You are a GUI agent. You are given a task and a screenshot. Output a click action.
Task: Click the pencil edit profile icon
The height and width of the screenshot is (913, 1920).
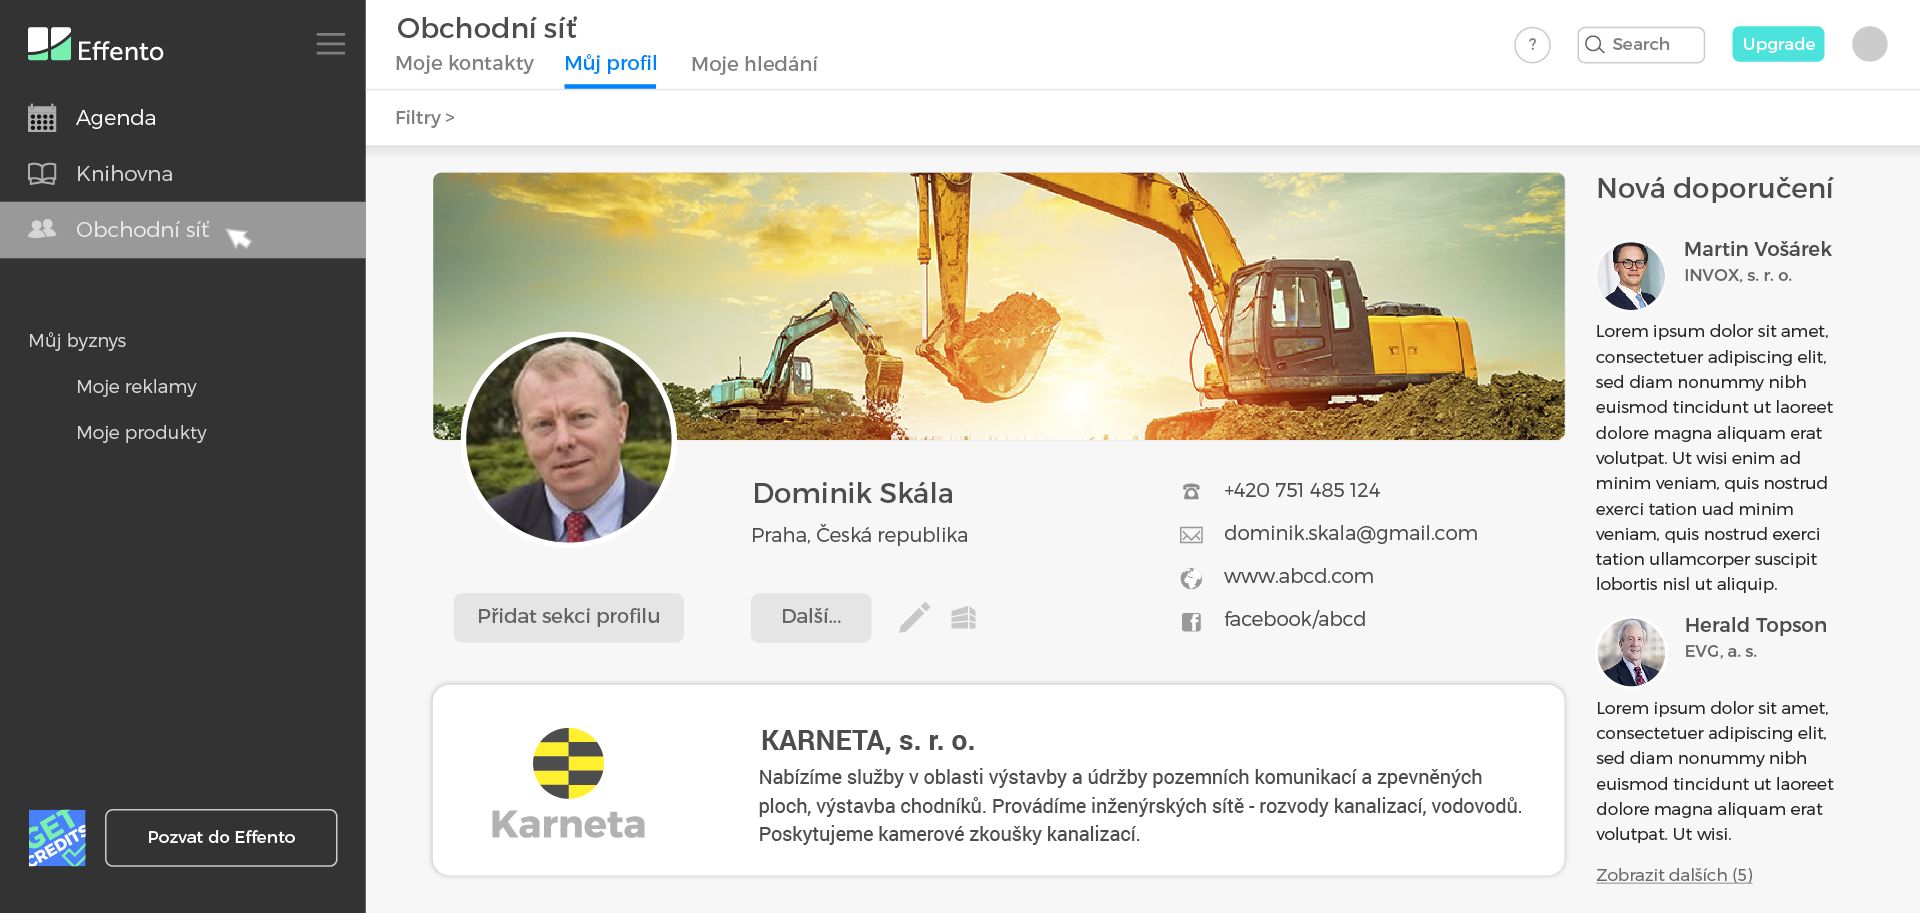[914, 618]
